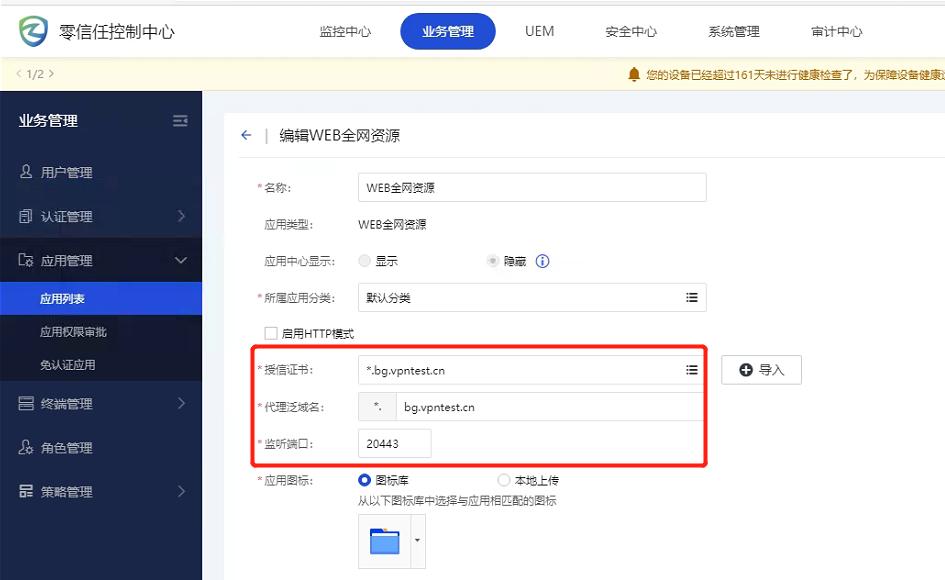
Task: Click the back arrow beside 编辑WEB全网资源
Action: coord(246,136)
